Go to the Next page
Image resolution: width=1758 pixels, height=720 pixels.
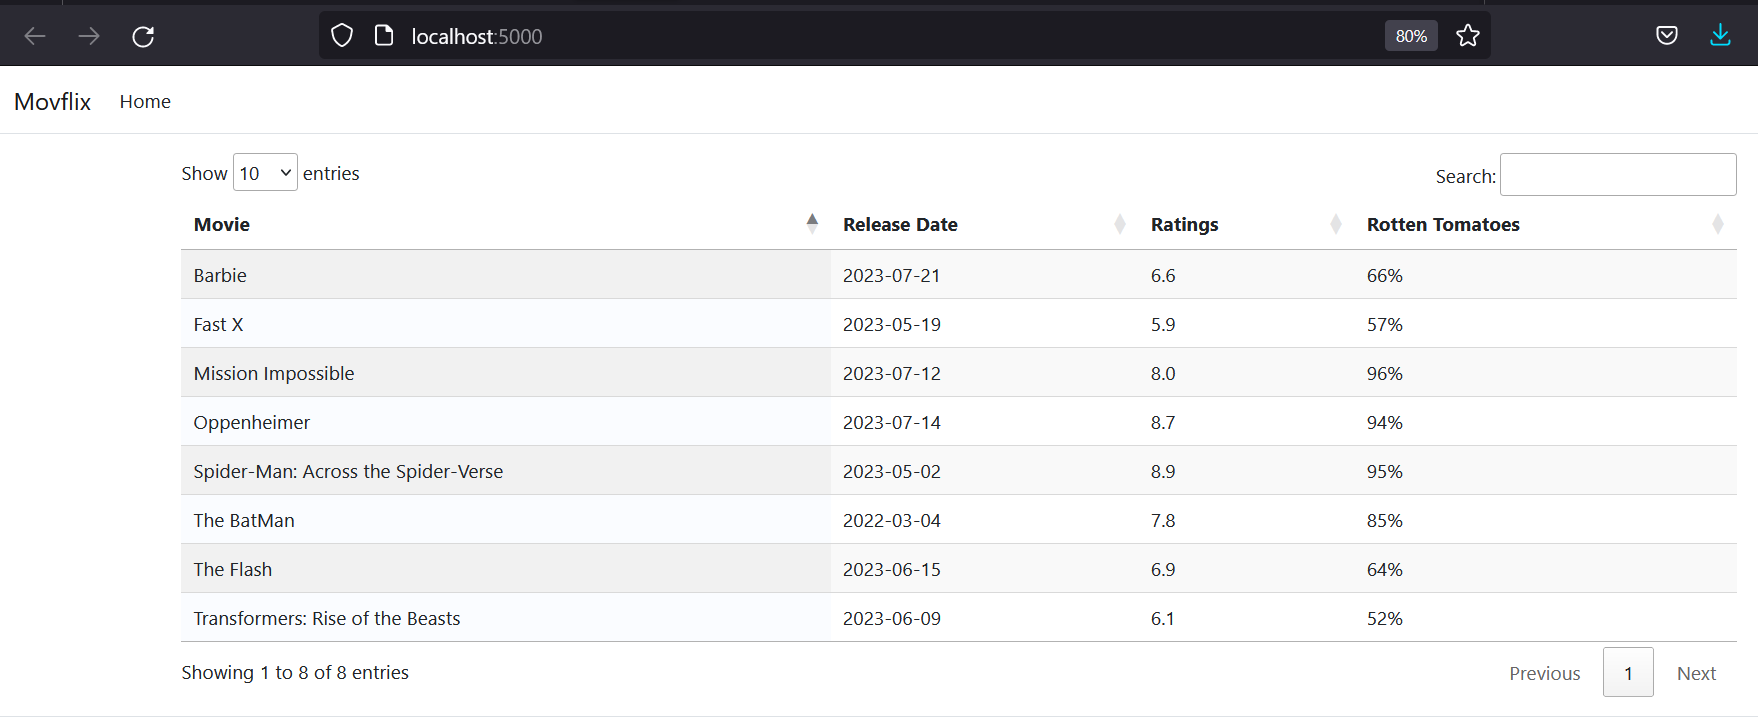[x=1696, y=673]
